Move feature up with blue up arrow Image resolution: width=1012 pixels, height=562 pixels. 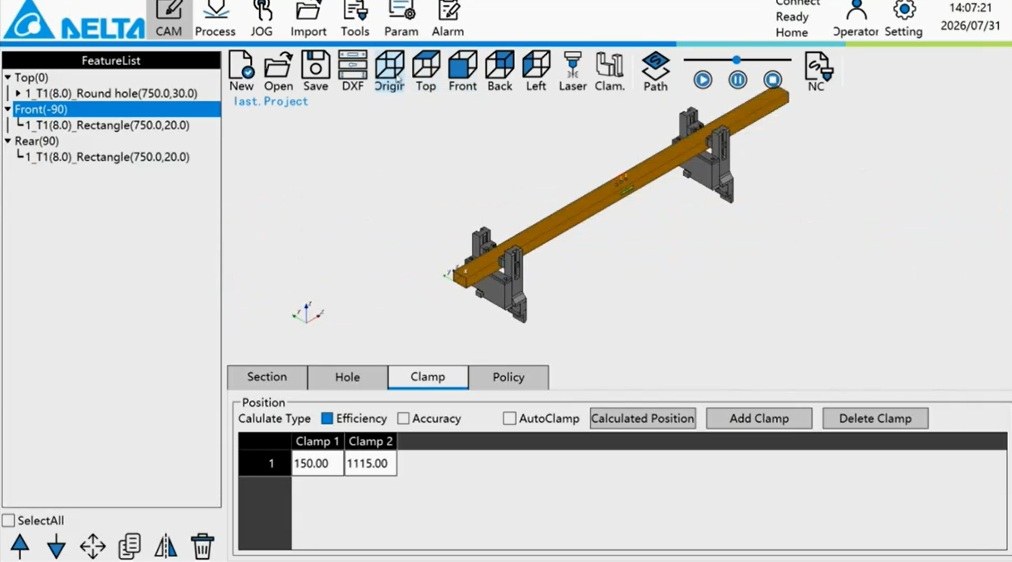pyautogui.click(x=20, y=546)
